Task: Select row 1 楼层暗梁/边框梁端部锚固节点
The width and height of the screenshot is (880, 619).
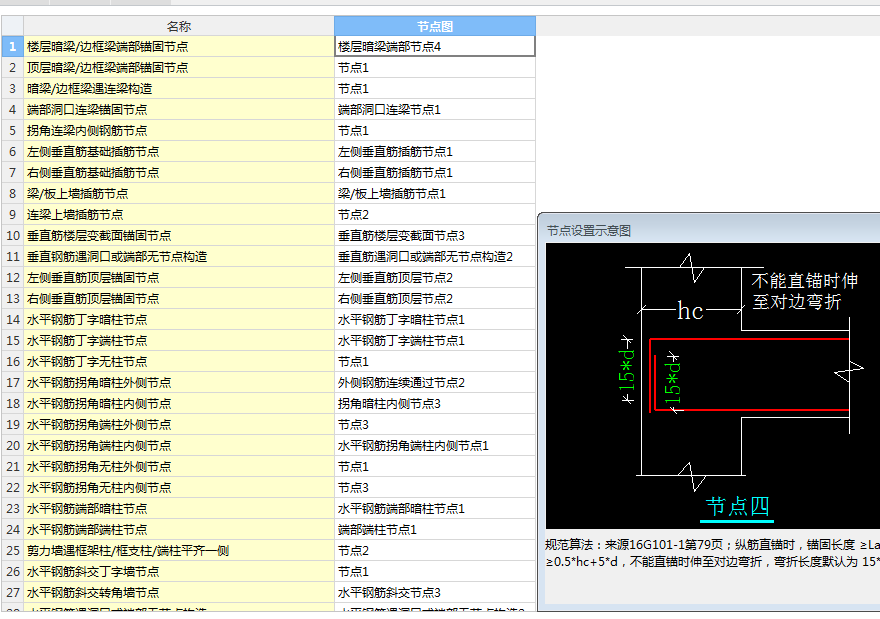Action: [179, 47]
